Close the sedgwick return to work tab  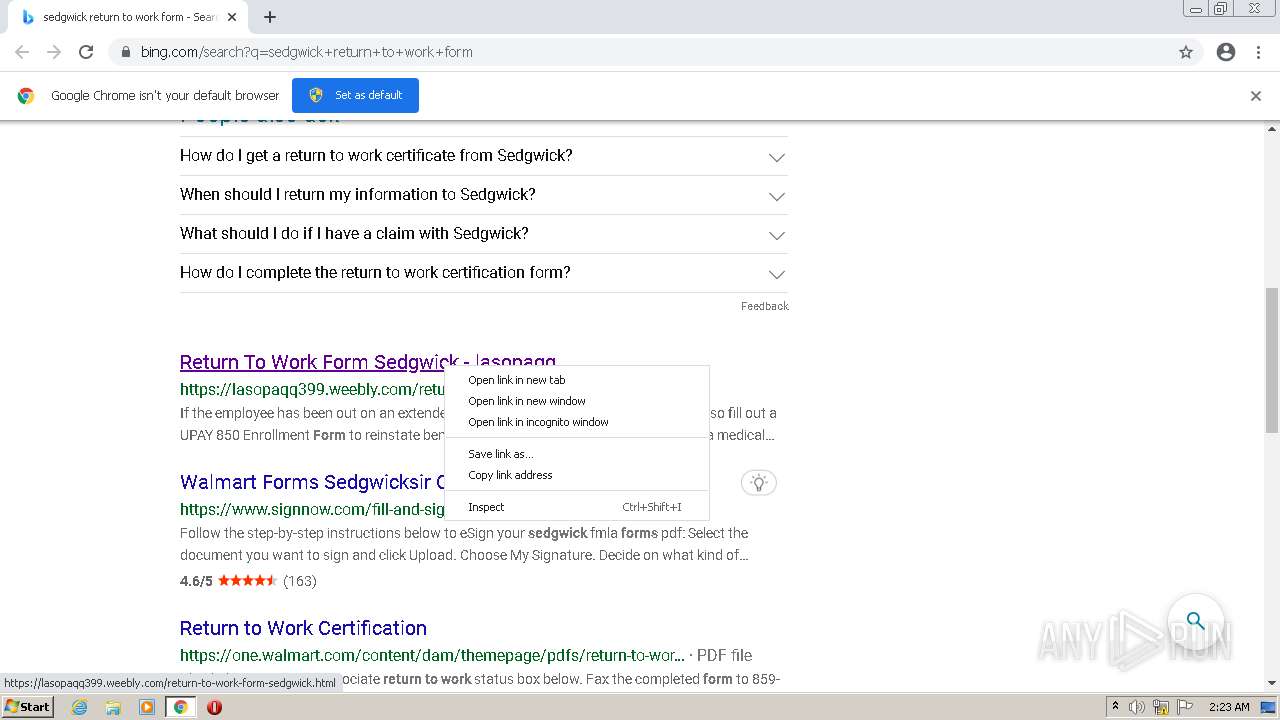(232, 17)
